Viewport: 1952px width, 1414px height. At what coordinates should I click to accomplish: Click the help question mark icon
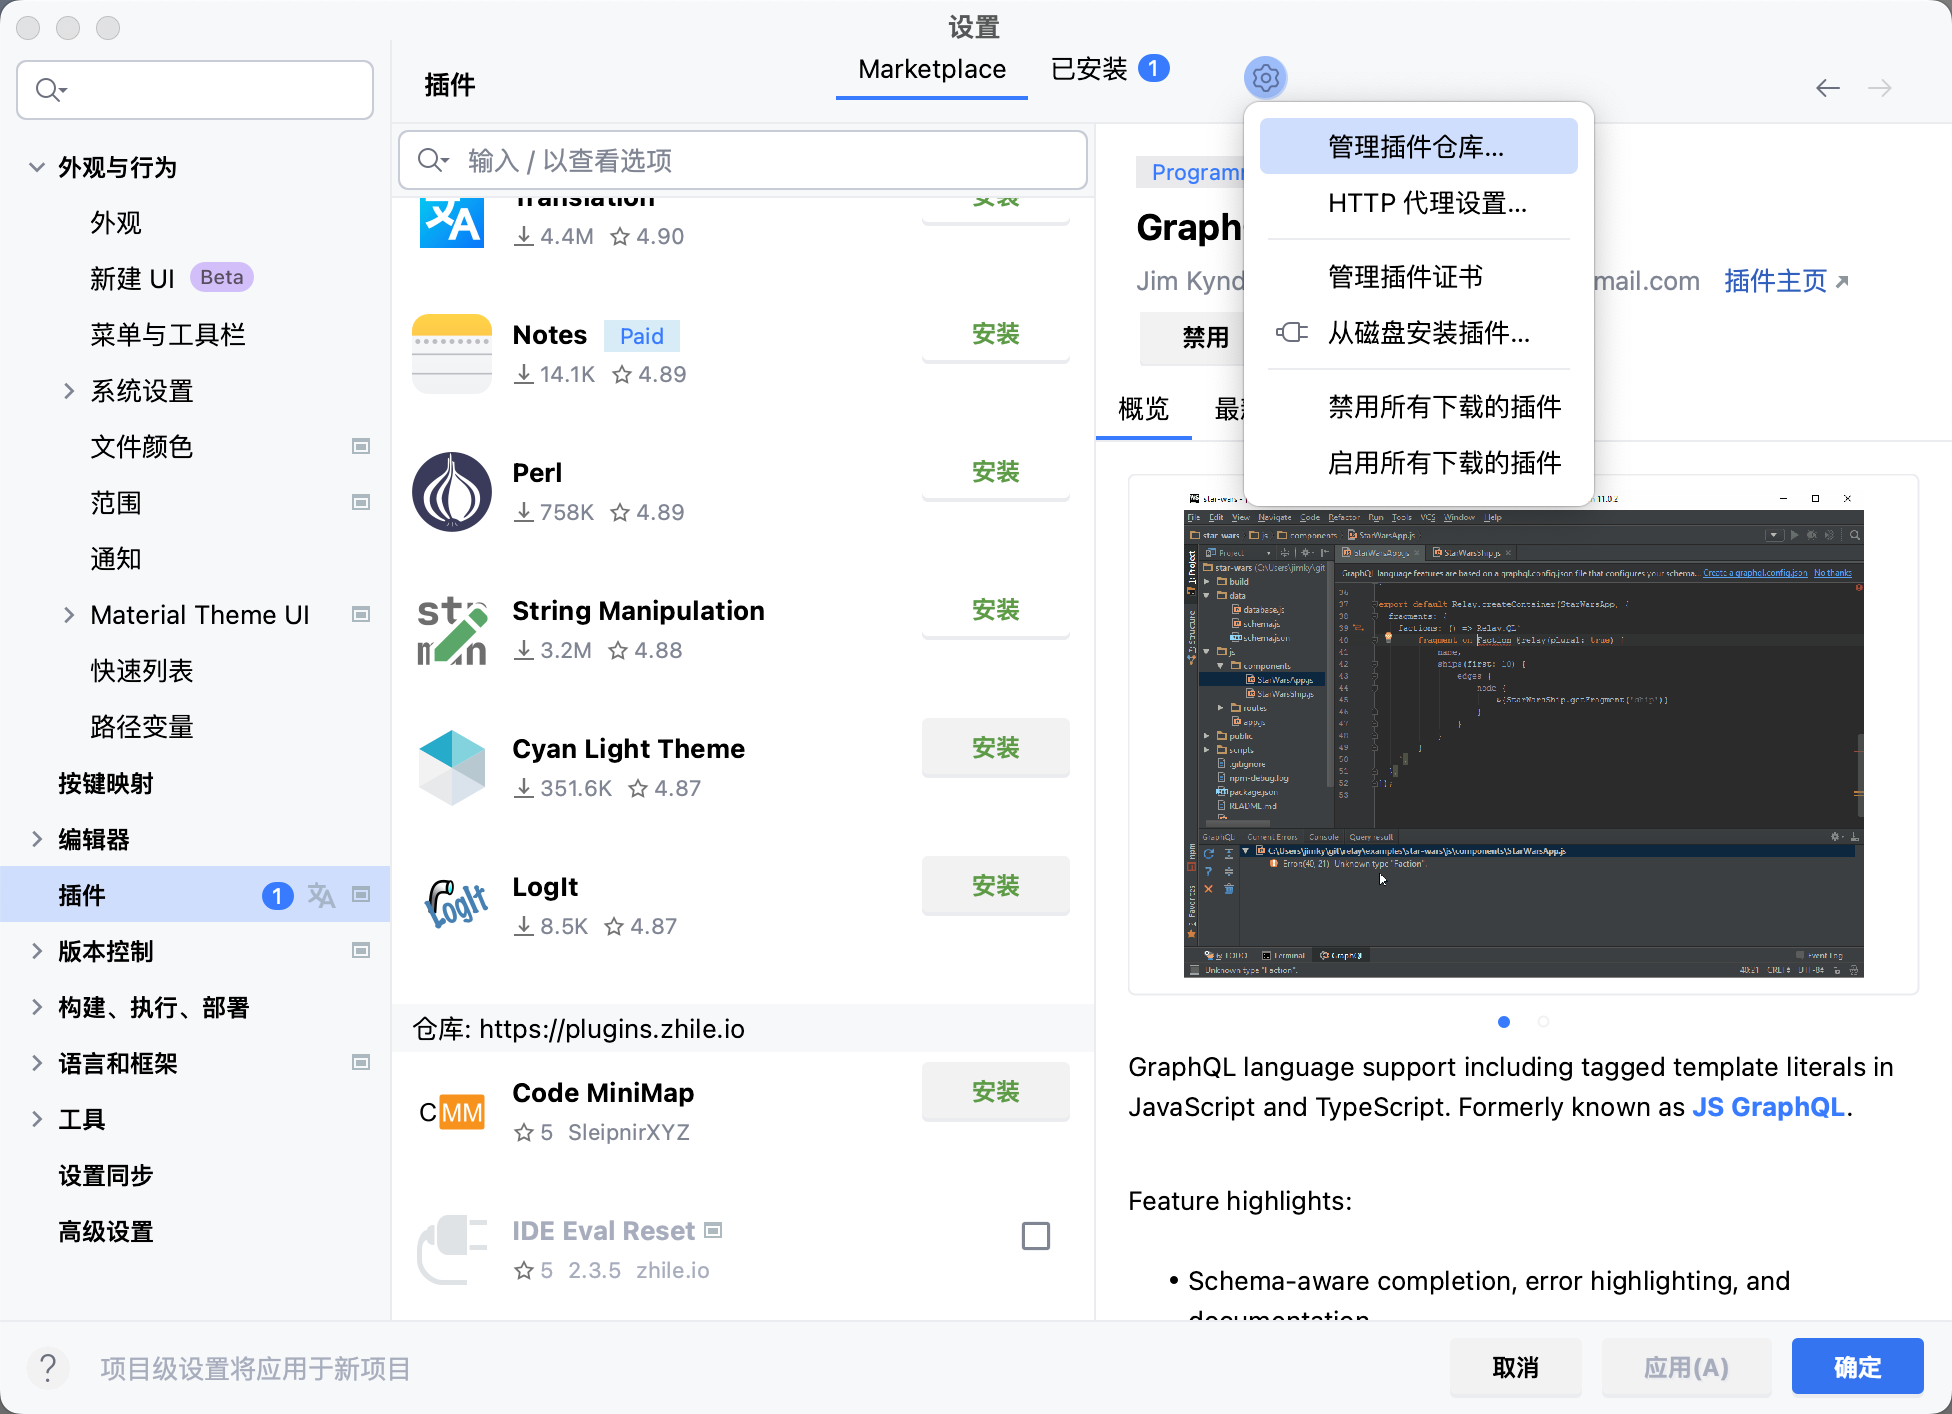click(x=48, y=1367)
